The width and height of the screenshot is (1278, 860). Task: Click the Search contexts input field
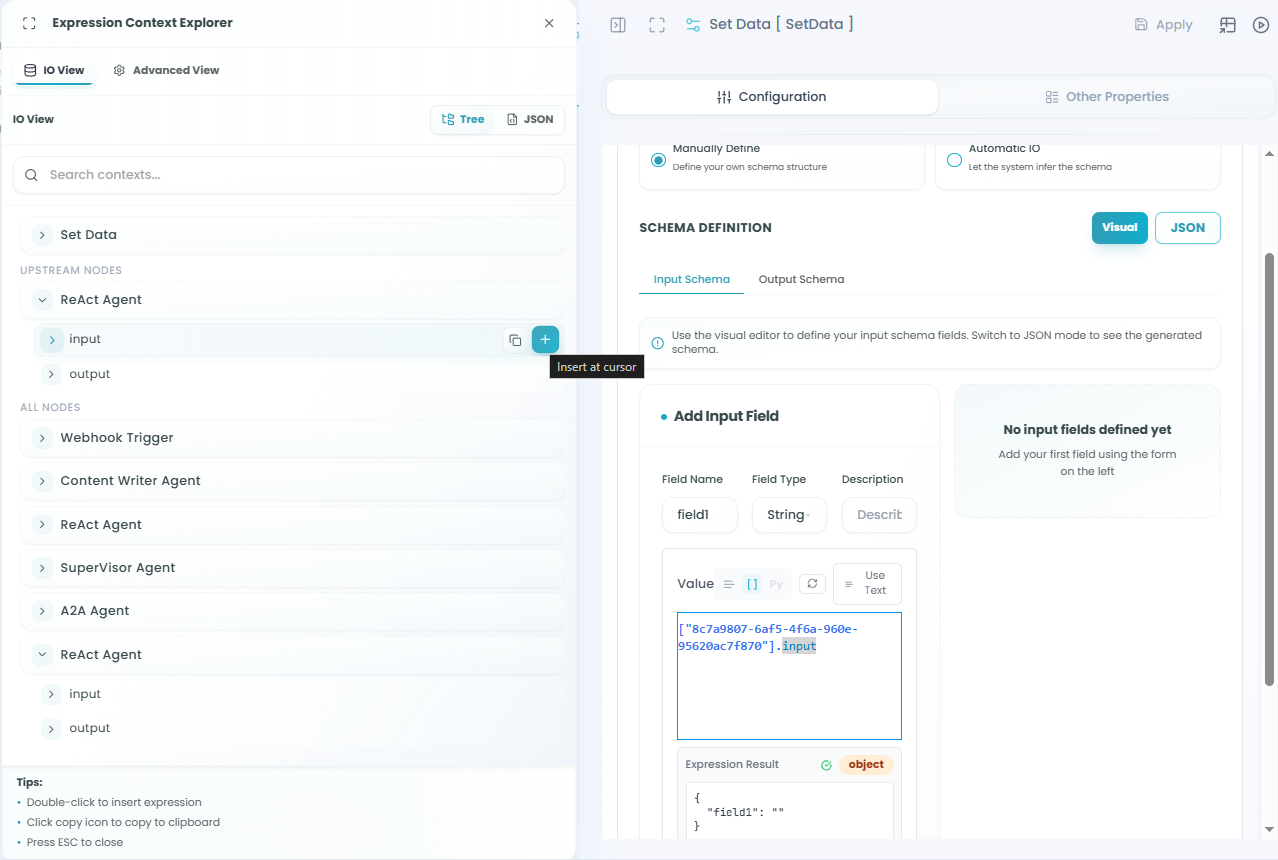point(289,175)
